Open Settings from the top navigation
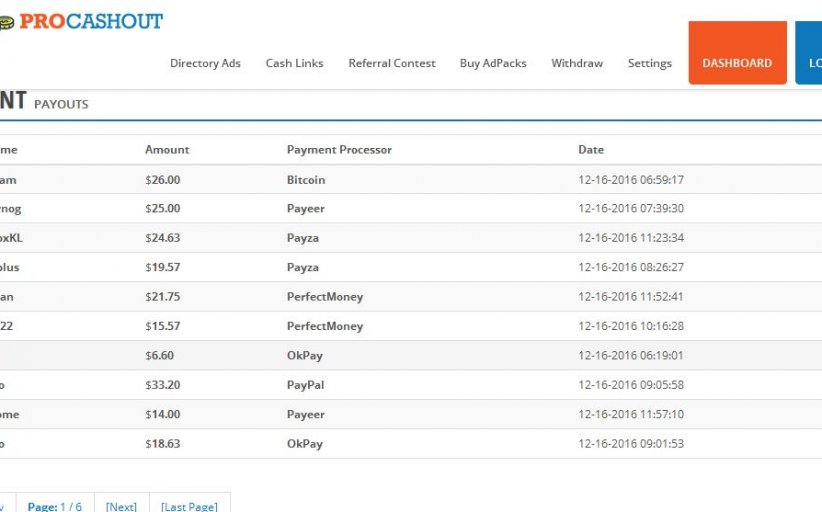Screen dimensions: 822x512 (x=649, y=63)
